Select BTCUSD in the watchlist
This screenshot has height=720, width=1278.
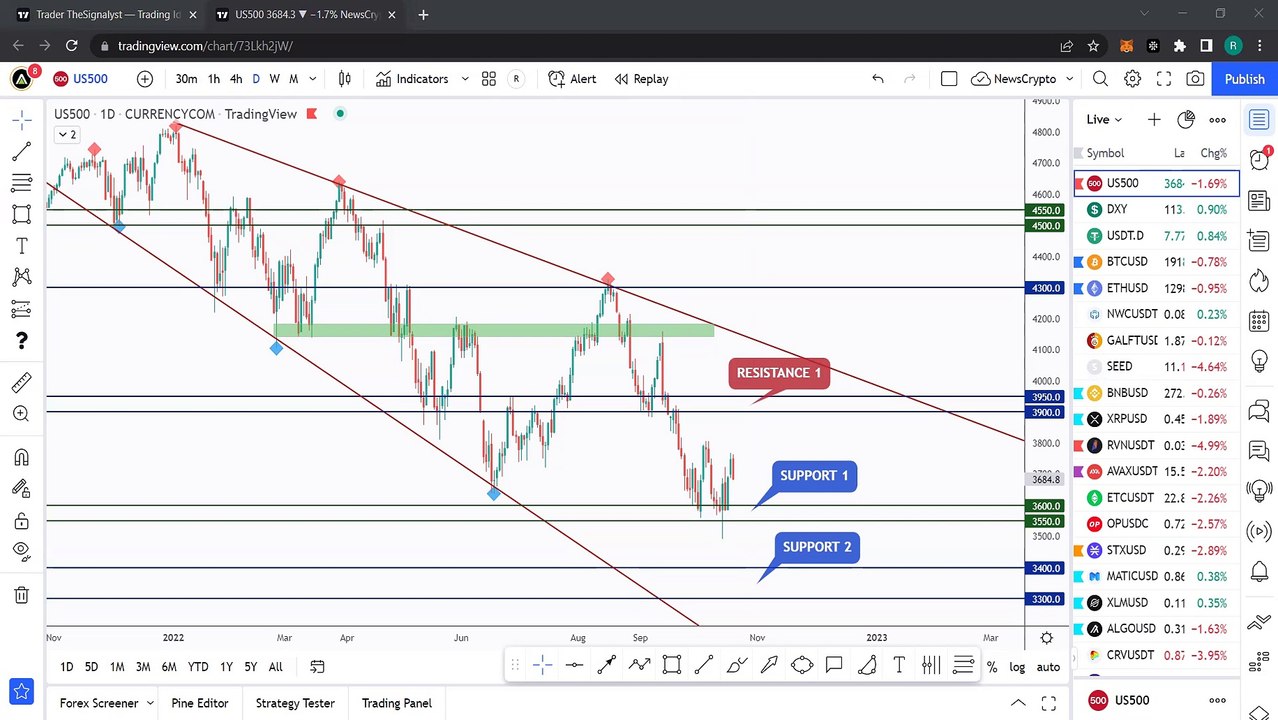1157,262
